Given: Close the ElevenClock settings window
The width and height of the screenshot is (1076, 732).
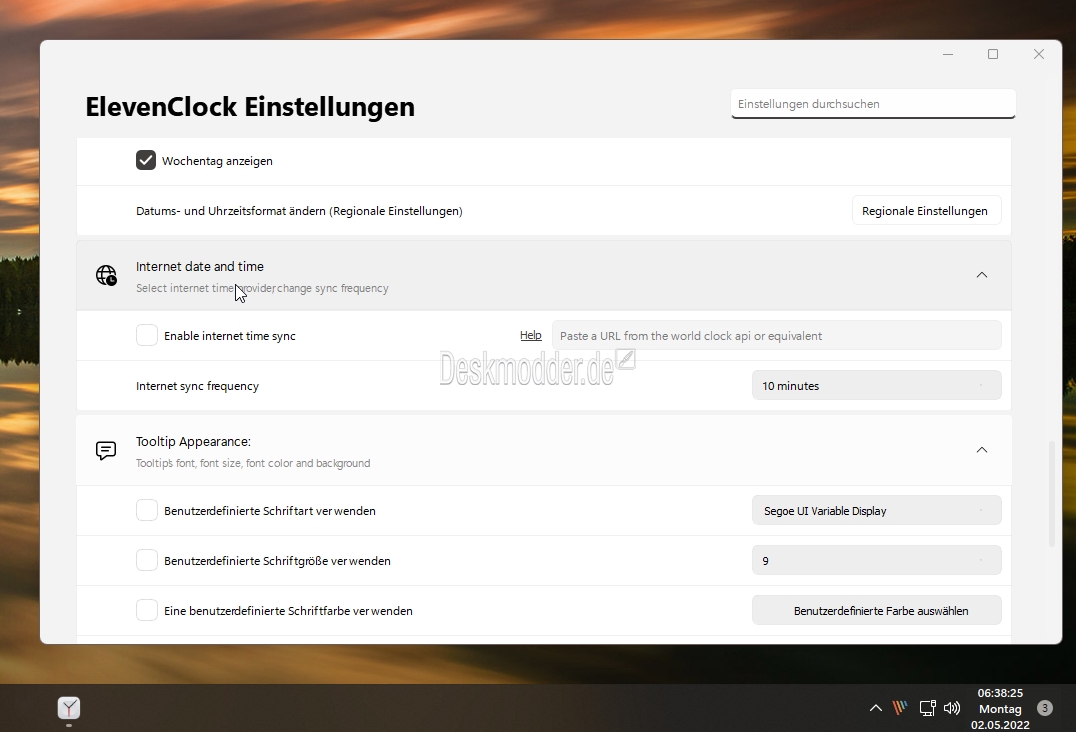Looking at the screenshot, I should coord(1039,54).
